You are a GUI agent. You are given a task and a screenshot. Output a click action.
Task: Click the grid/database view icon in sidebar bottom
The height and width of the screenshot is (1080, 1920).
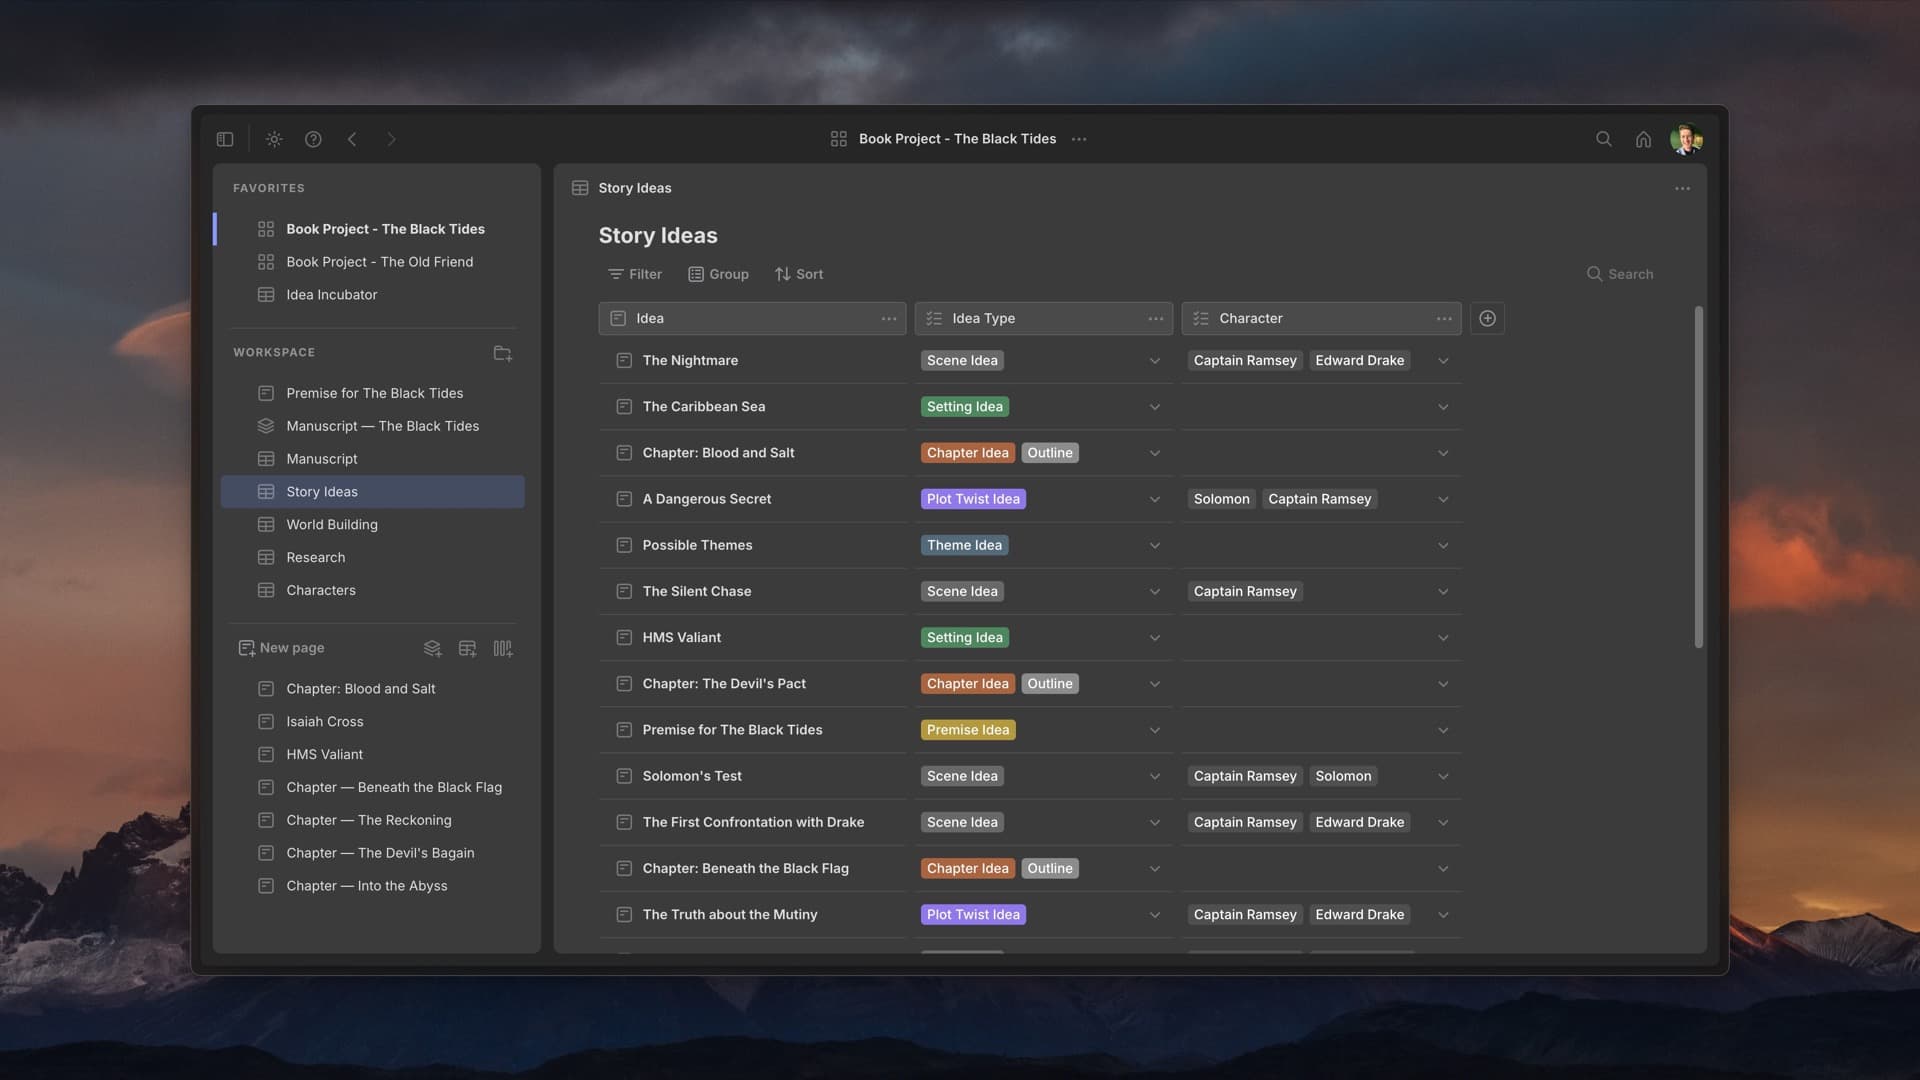(467, 649)
